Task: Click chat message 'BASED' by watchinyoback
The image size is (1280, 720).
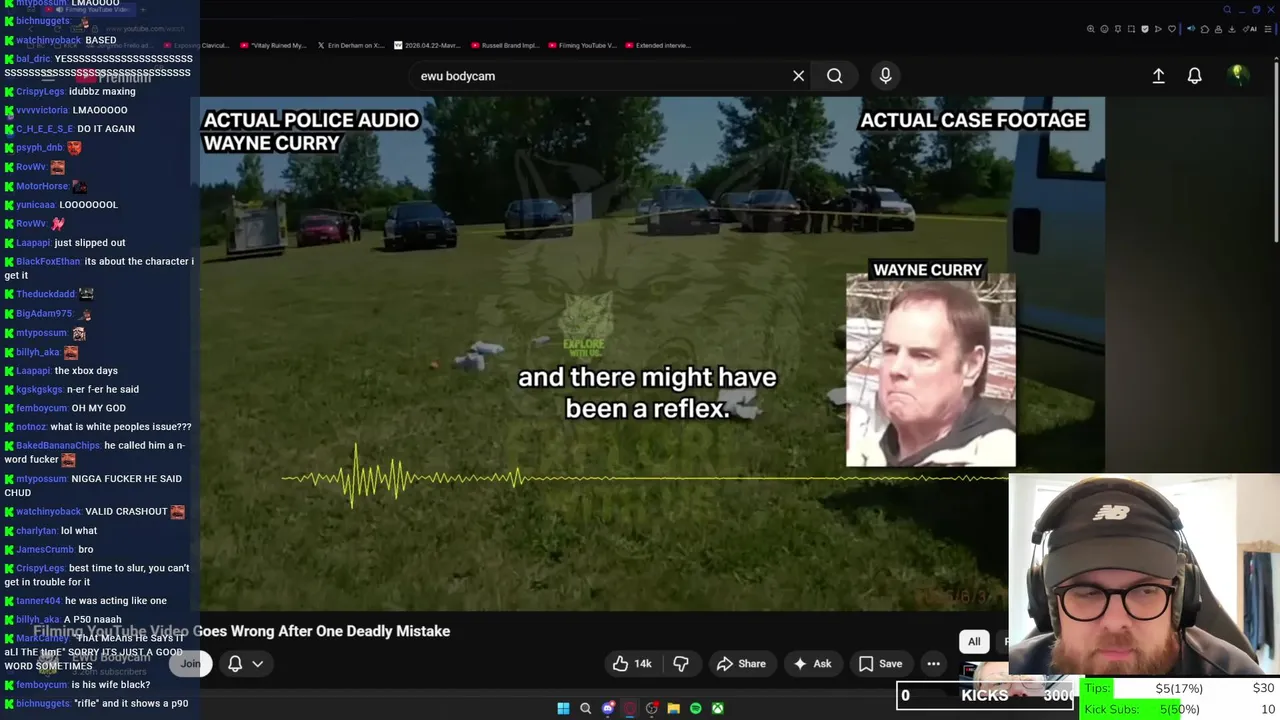Action: click(101, 40)
